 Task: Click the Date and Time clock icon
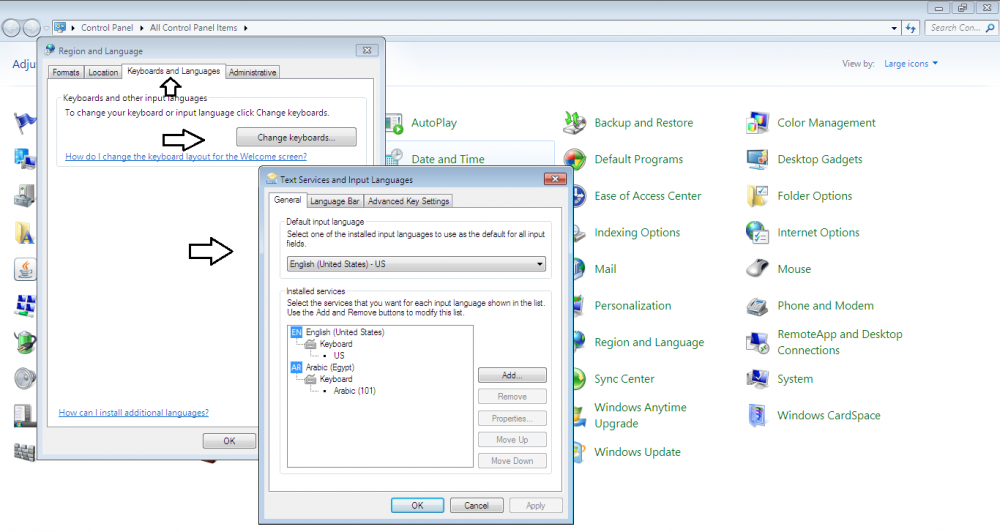395,158
